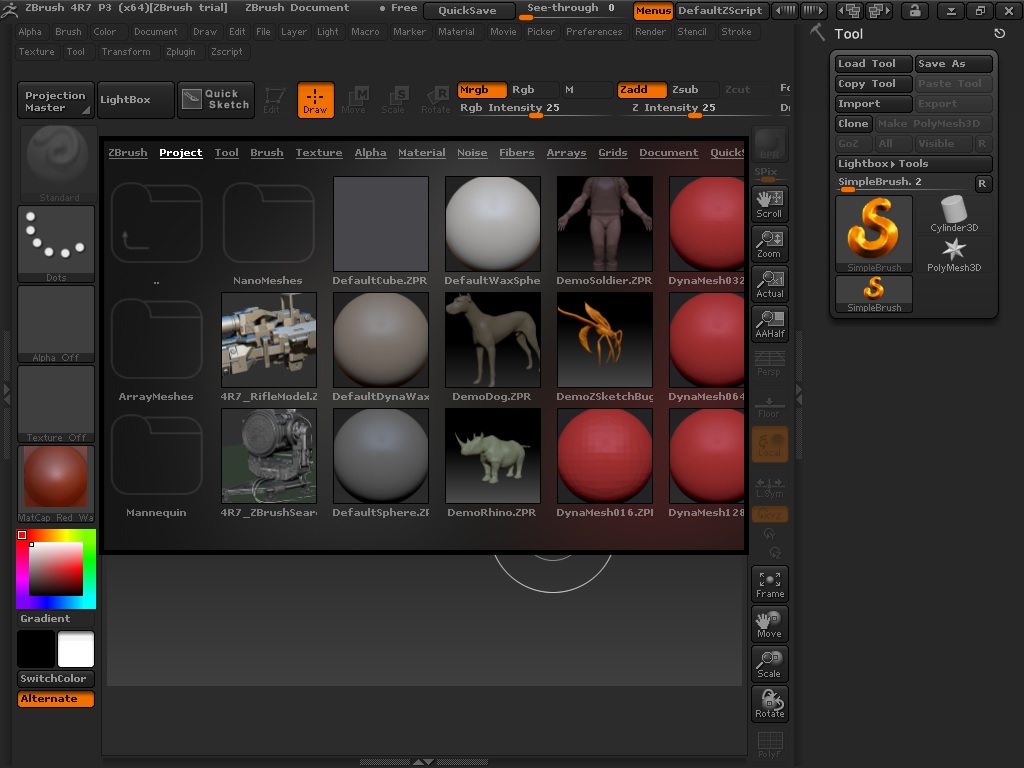
Task: Click the BPR render icon
Action: tap(769, 144)
